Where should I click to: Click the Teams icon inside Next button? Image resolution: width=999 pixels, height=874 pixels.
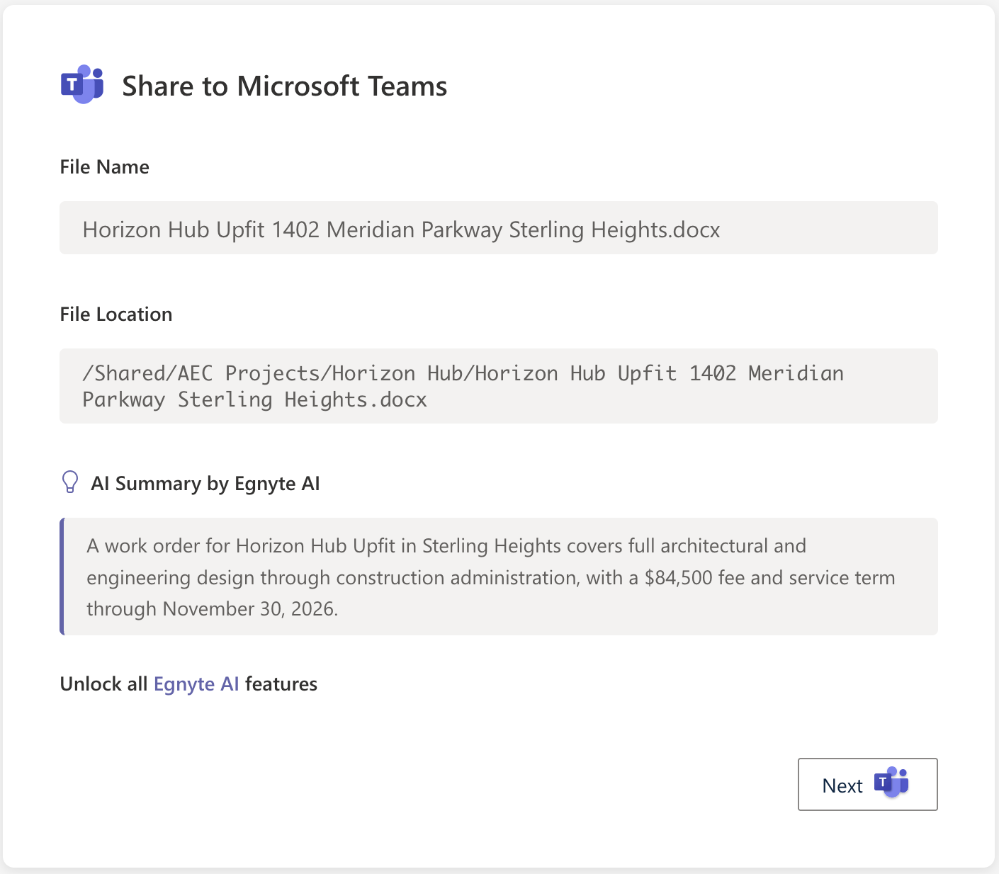click(x=891, y=782)
